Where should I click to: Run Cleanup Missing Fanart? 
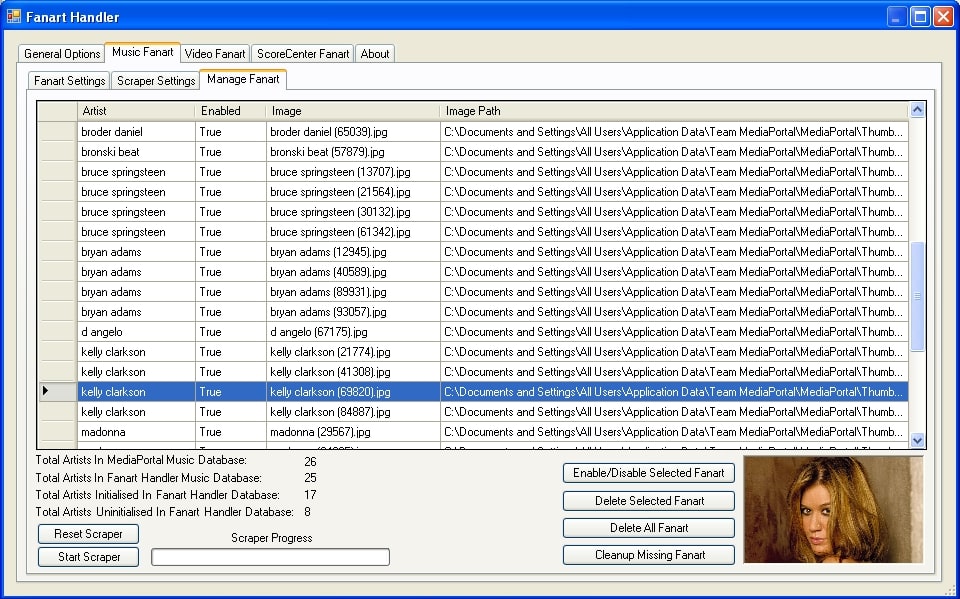(649, 555)
